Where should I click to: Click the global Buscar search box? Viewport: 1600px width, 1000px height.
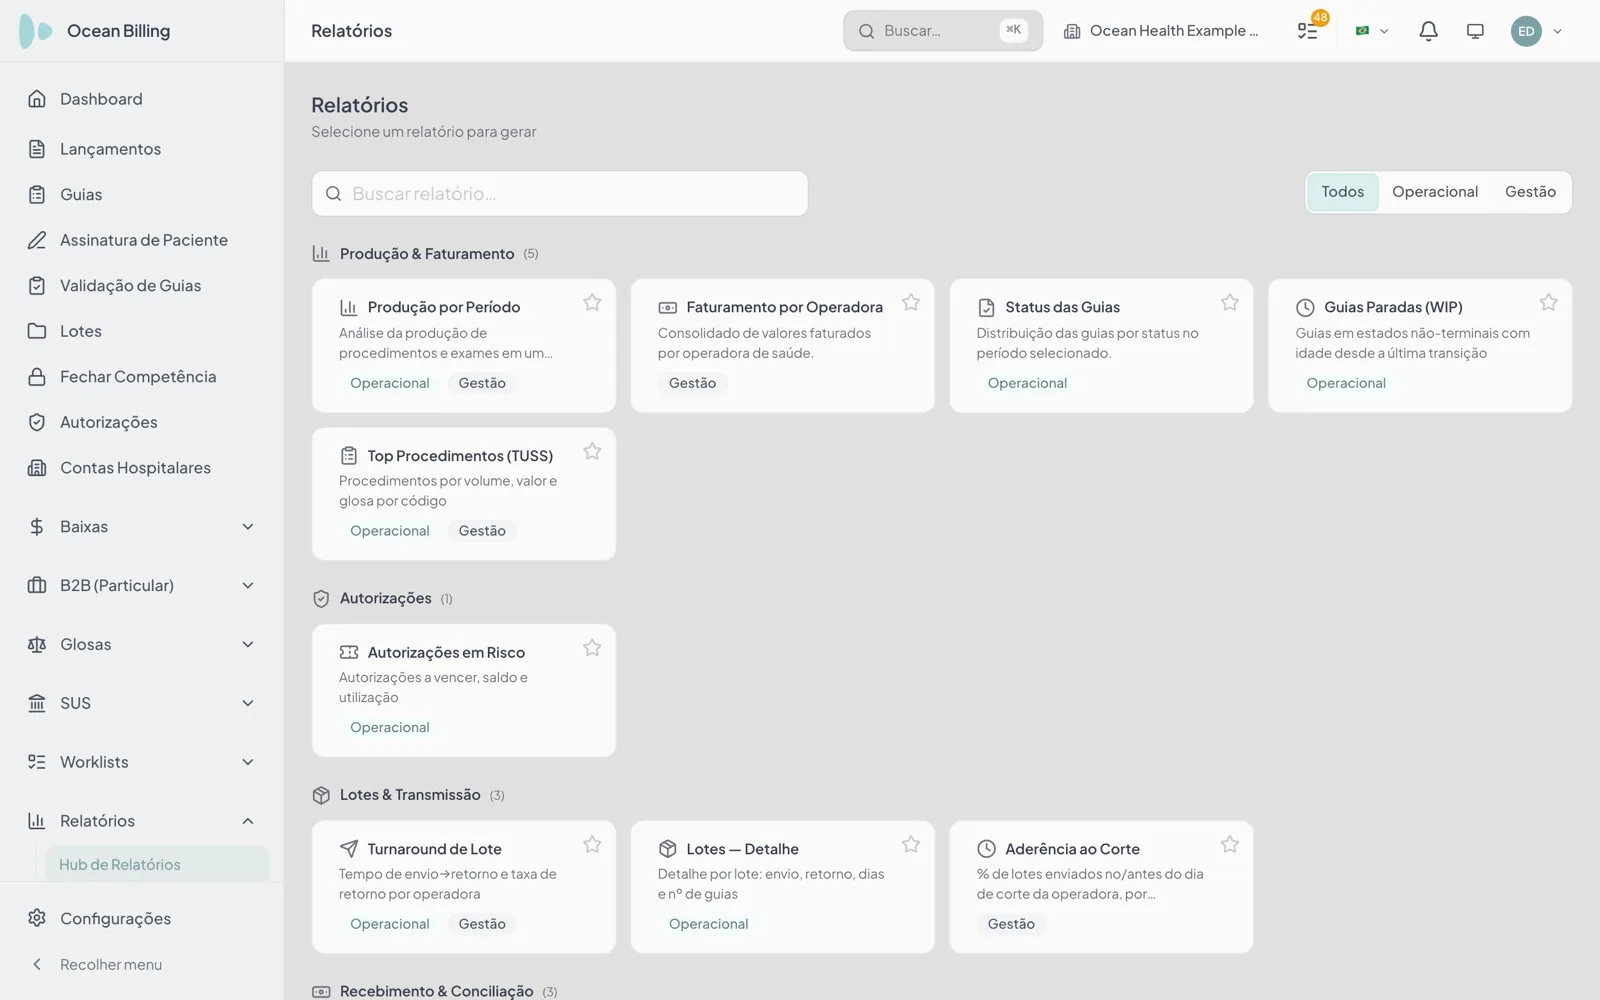(943, 31)
